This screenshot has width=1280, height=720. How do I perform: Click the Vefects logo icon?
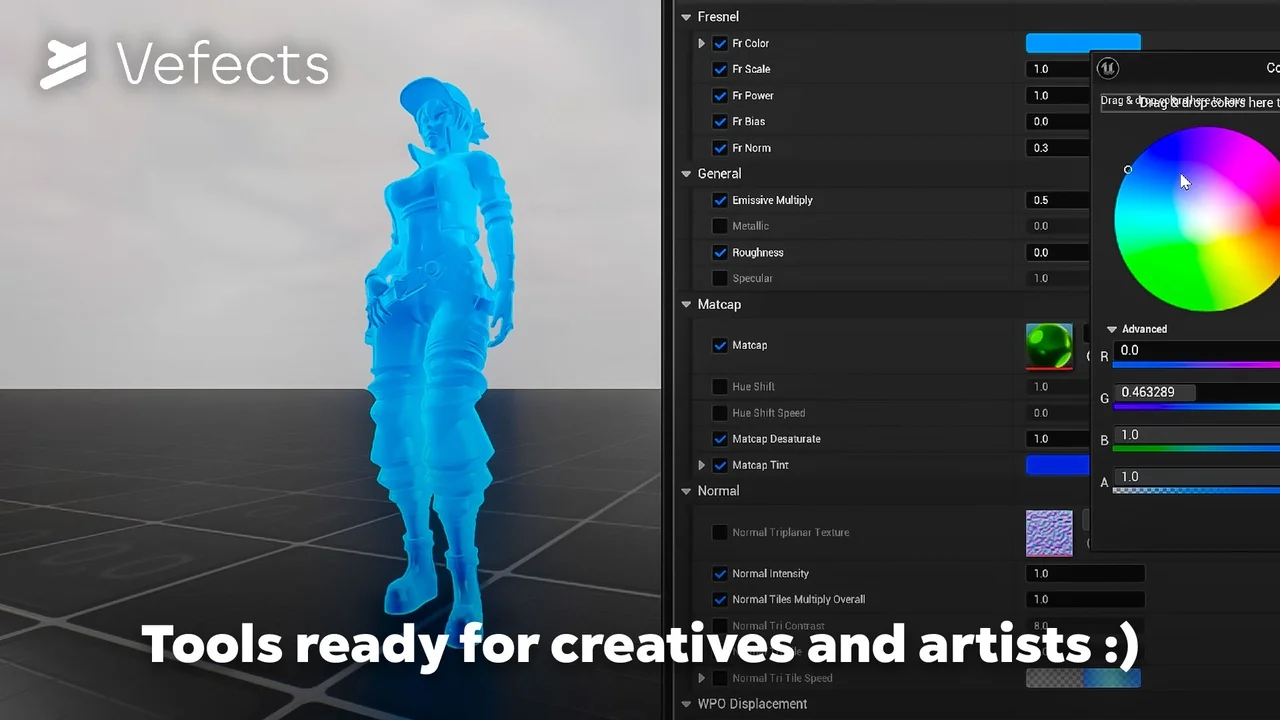point(63,65)
